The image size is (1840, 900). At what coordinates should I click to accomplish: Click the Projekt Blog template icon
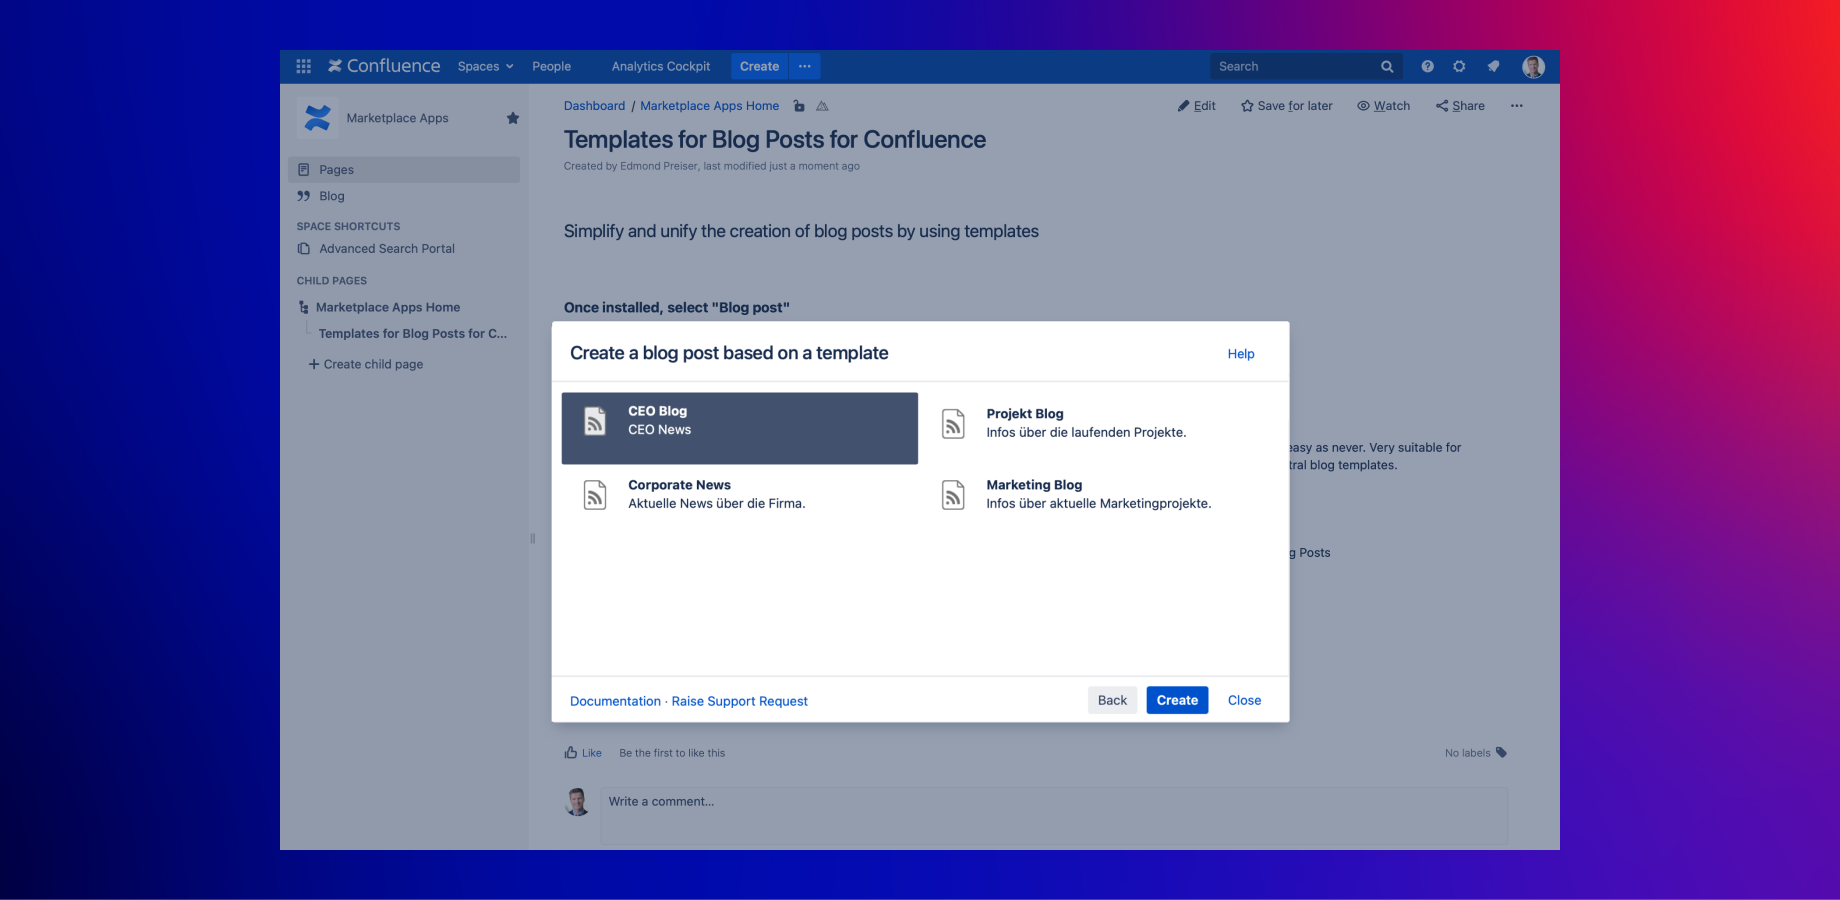pyautogui.click(x=954, y=424)
